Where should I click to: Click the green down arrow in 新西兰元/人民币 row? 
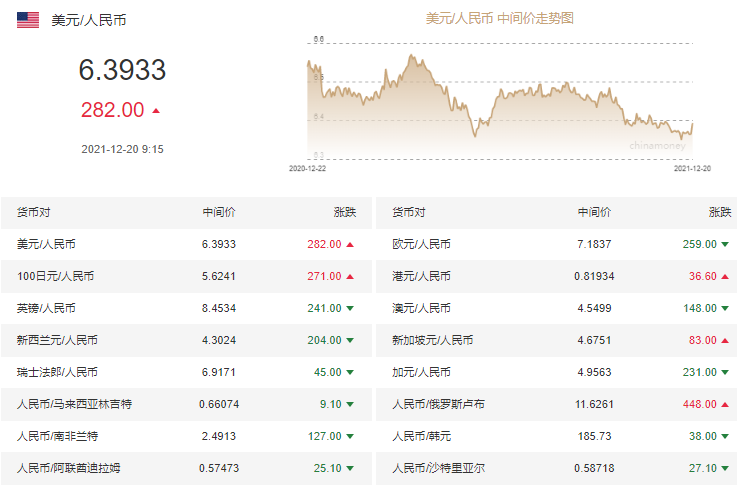[350, 340]
